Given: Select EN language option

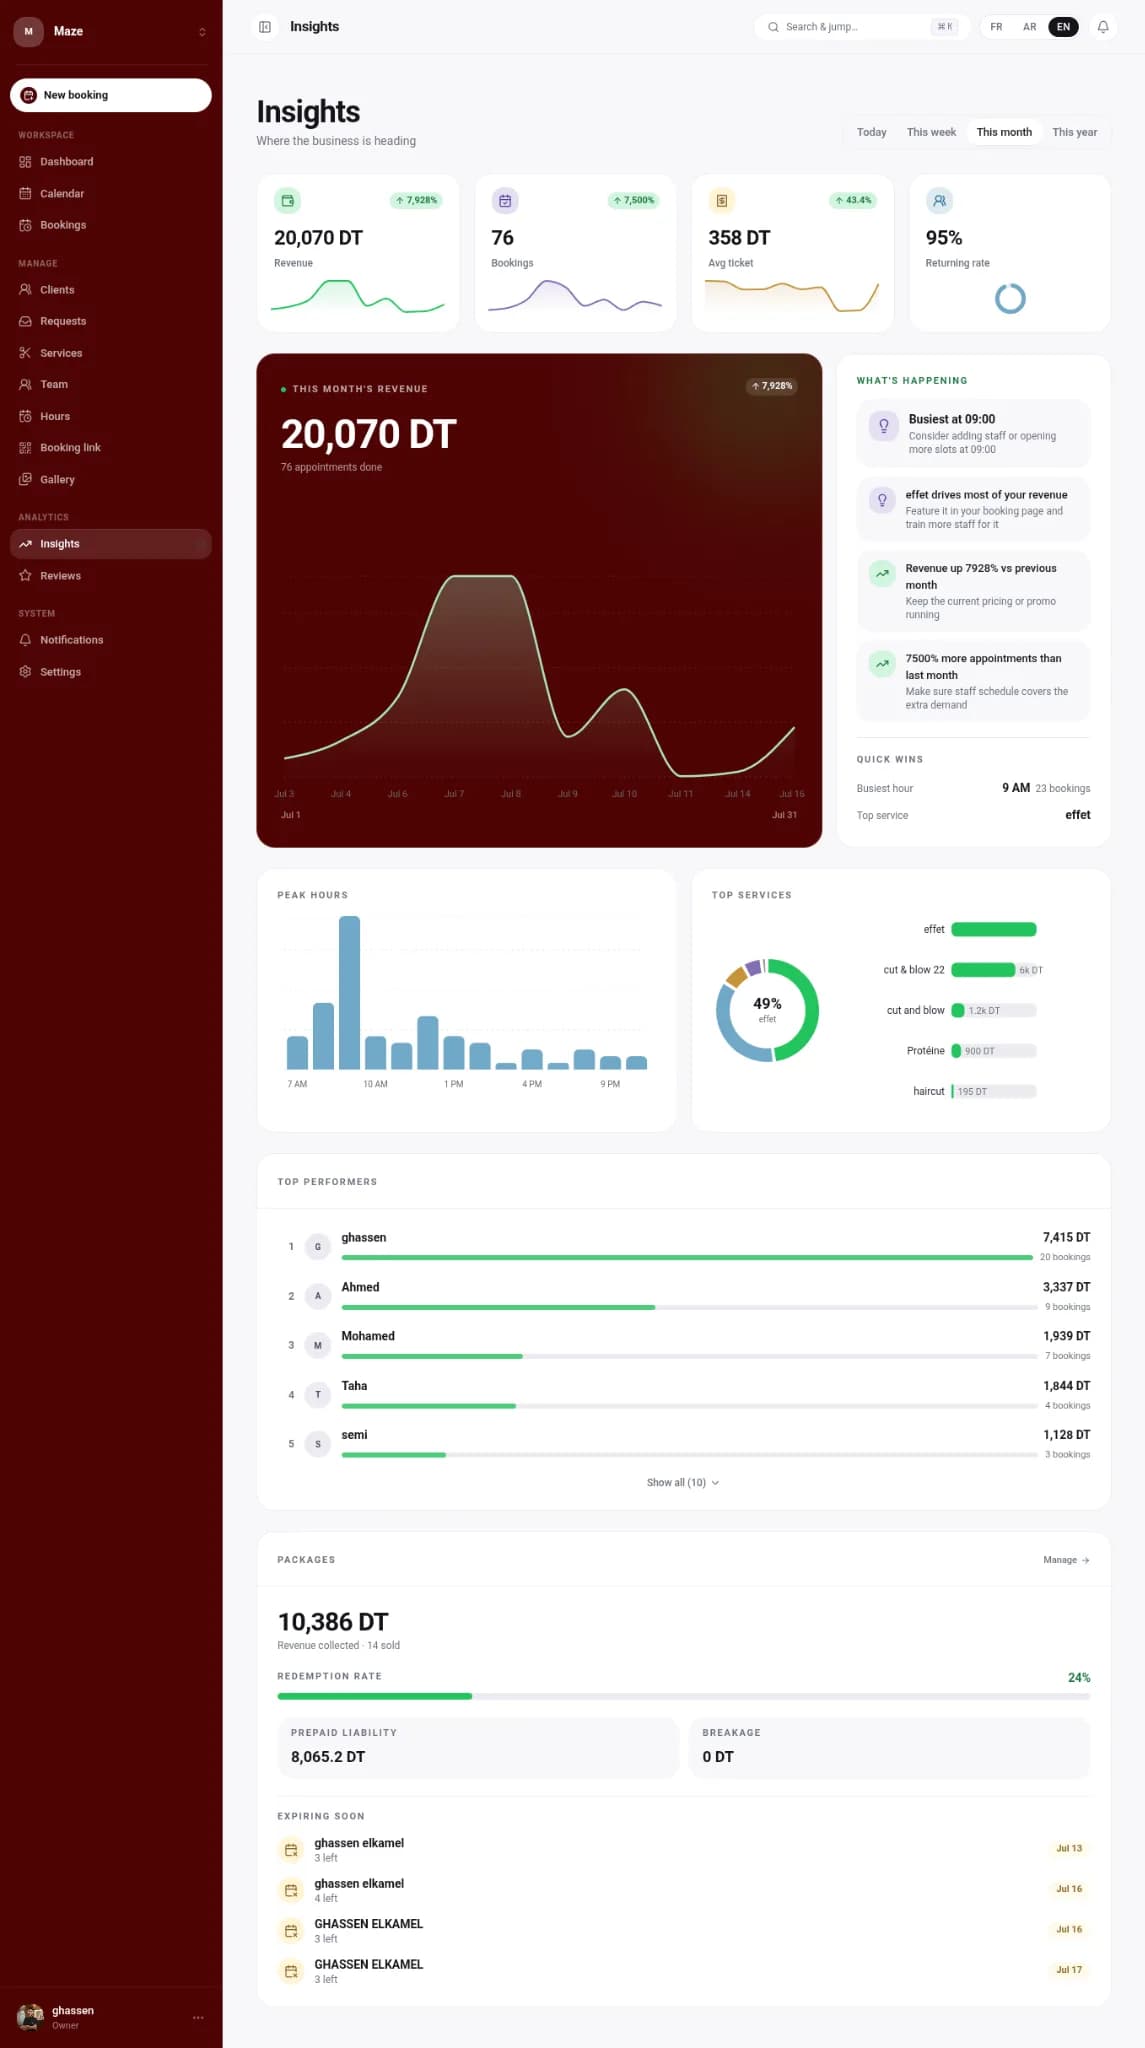Looking at the screenshot, I should pyautogui.click(x=1063, y=27).
